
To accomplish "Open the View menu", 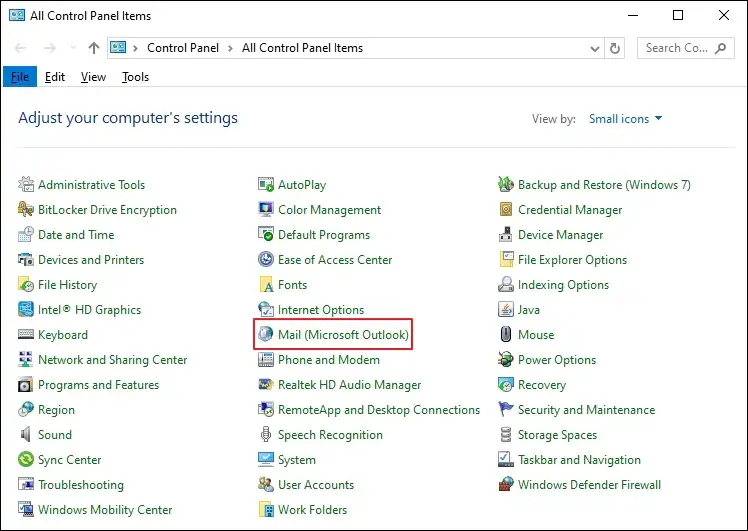I will click(93, 77).
